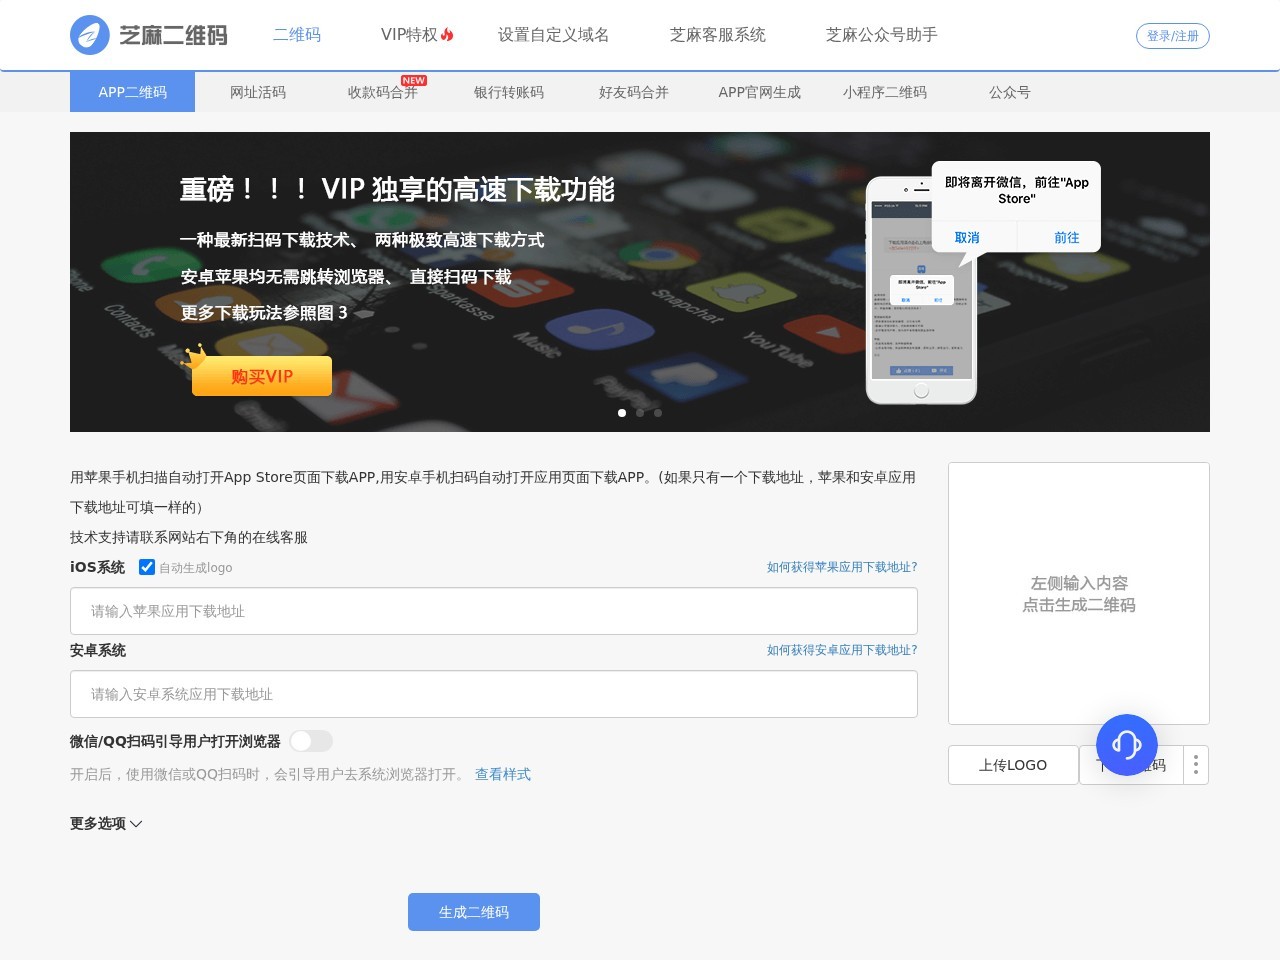The width and height of the screenshot is (1280, 960).
Task: Click the 查看样式 link
Action: (503, 774)
